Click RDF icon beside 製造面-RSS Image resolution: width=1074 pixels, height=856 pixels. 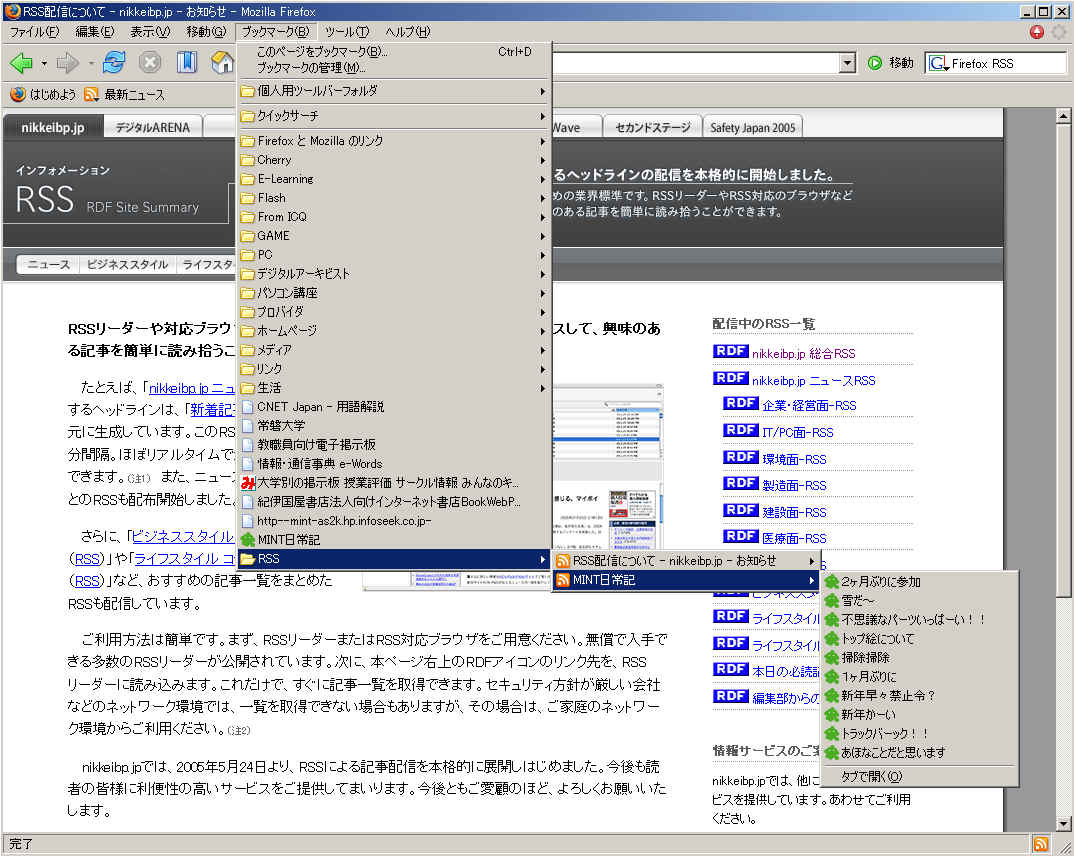pos(740,483)
